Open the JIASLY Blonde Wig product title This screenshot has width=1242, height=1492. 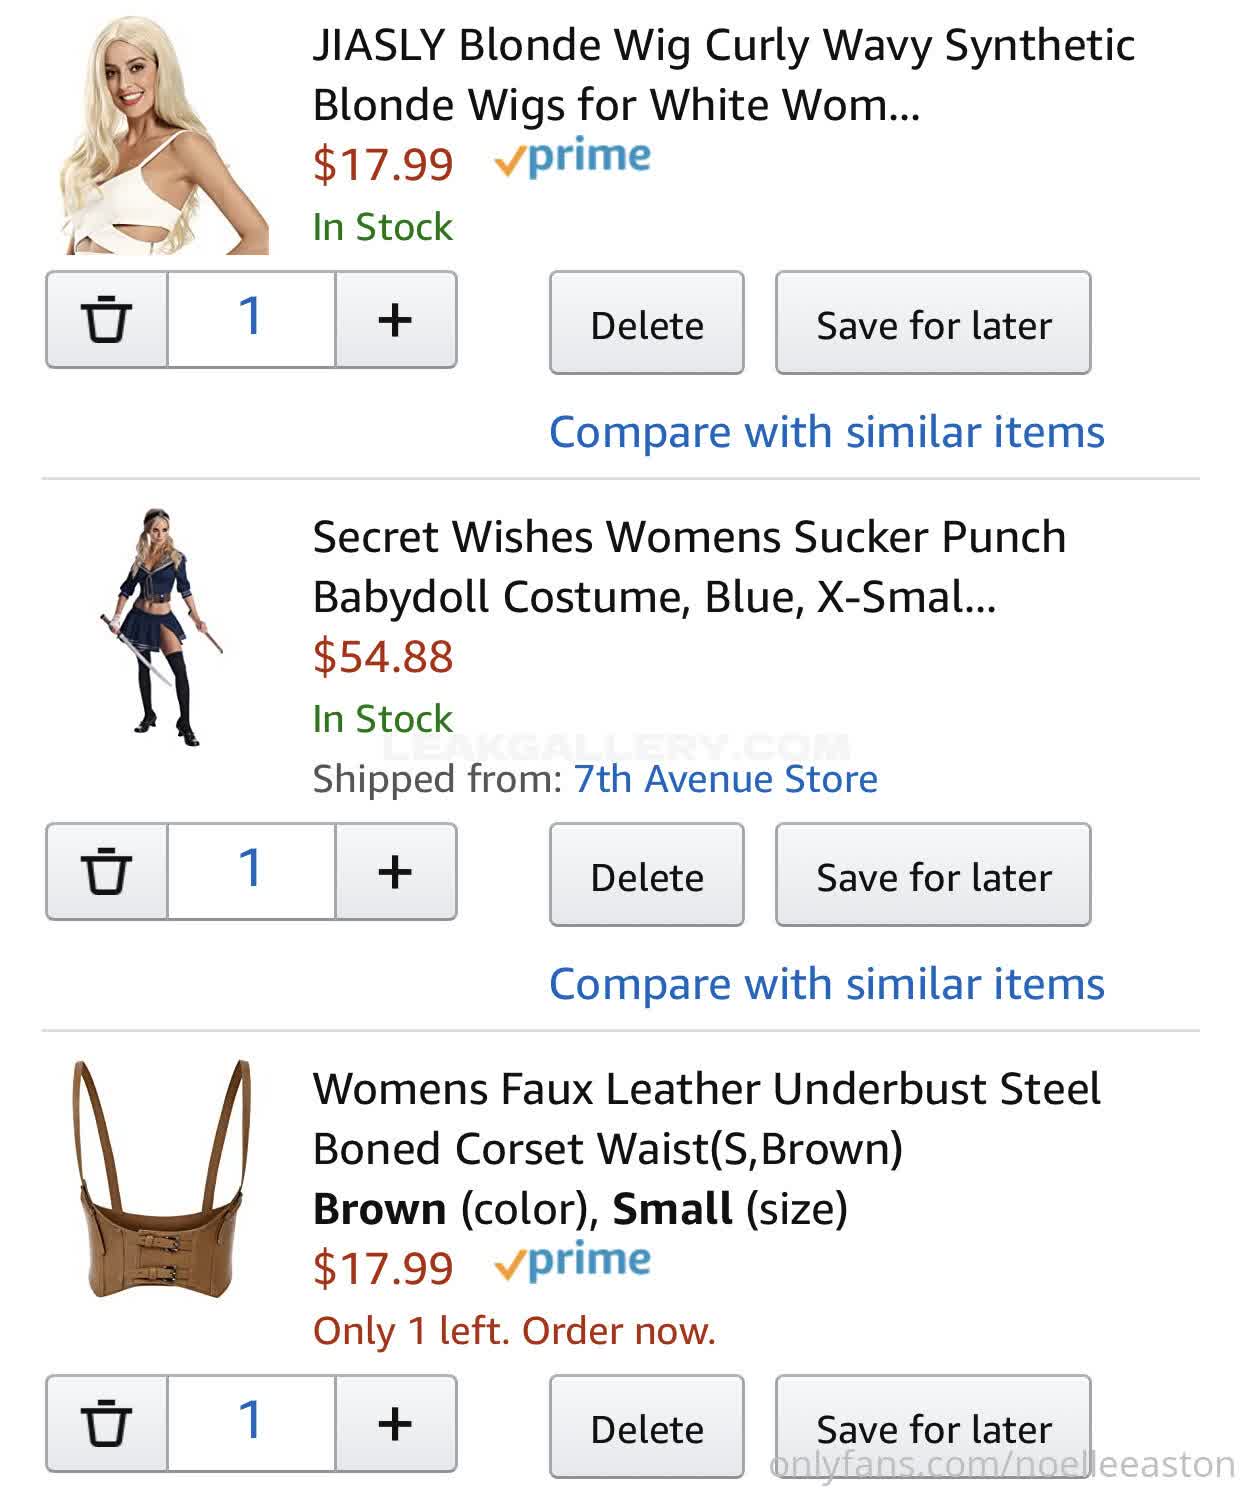(x=722, y=74)
